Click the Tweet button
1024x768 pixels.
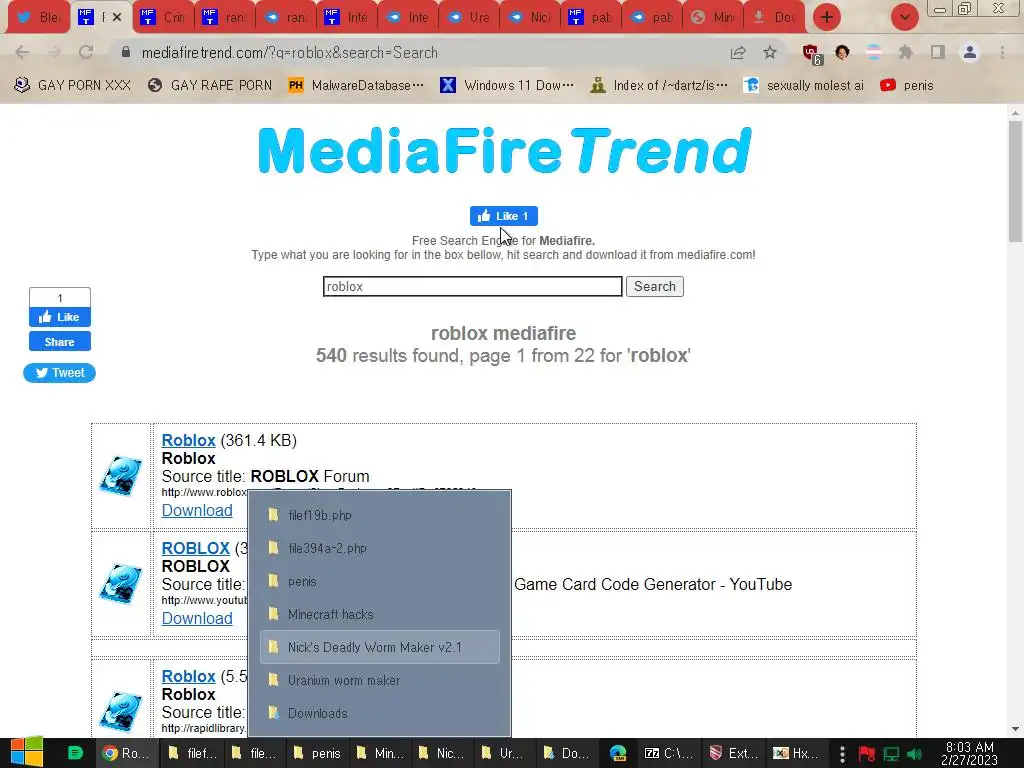pyautogui.click(x=59, y=372)
